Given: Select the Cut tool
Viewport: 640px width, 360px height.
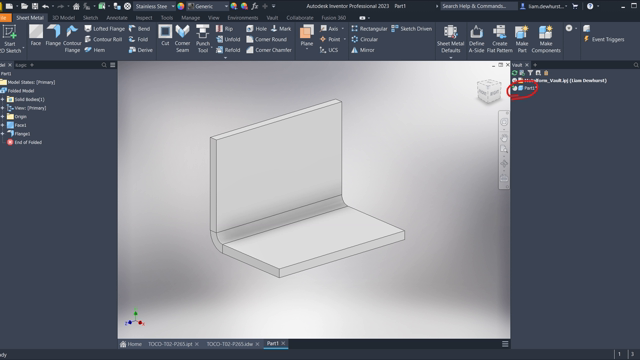Looking at the screenshot, I should (x=165, y=35).
